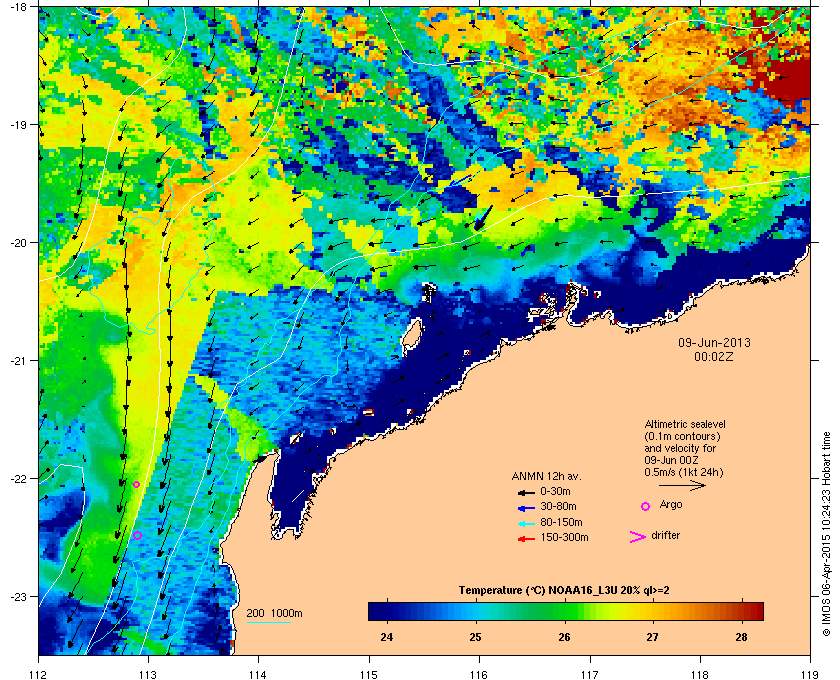
Task: Click the red 150-300m arrow legend icon
Action: coord(526,539)
